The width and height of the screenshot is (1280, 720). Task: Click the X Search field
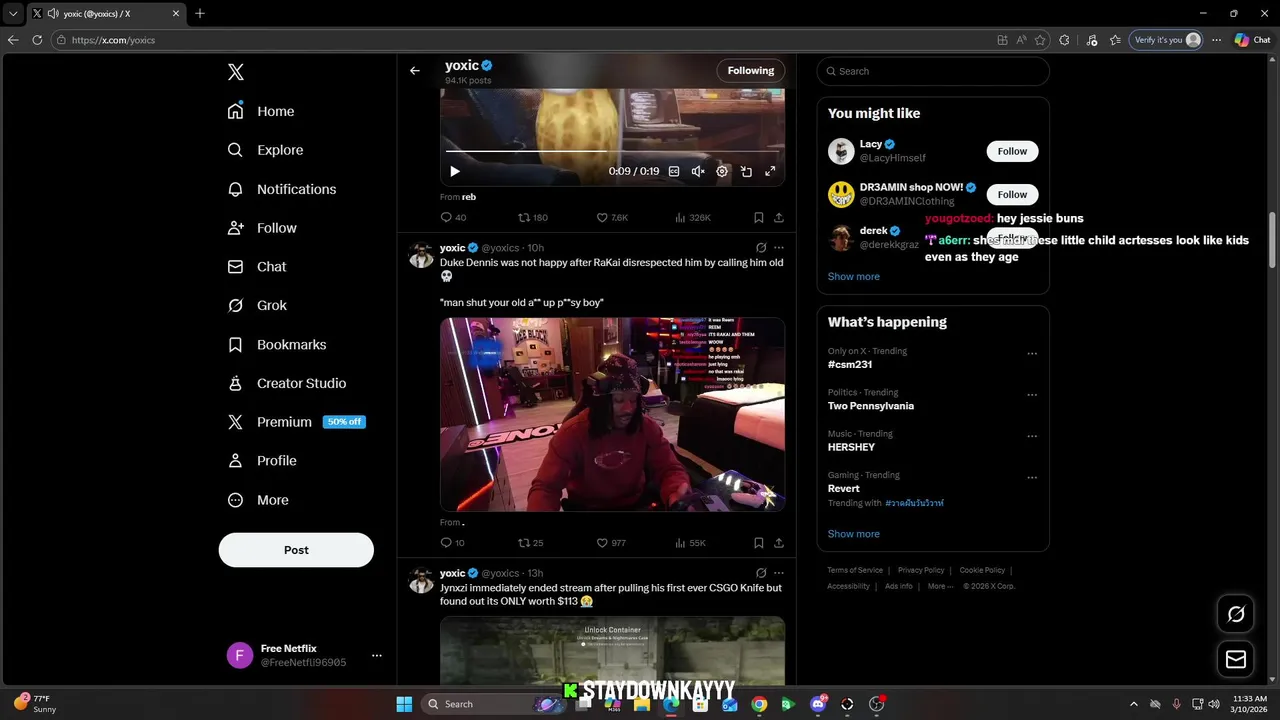(933, 71)
